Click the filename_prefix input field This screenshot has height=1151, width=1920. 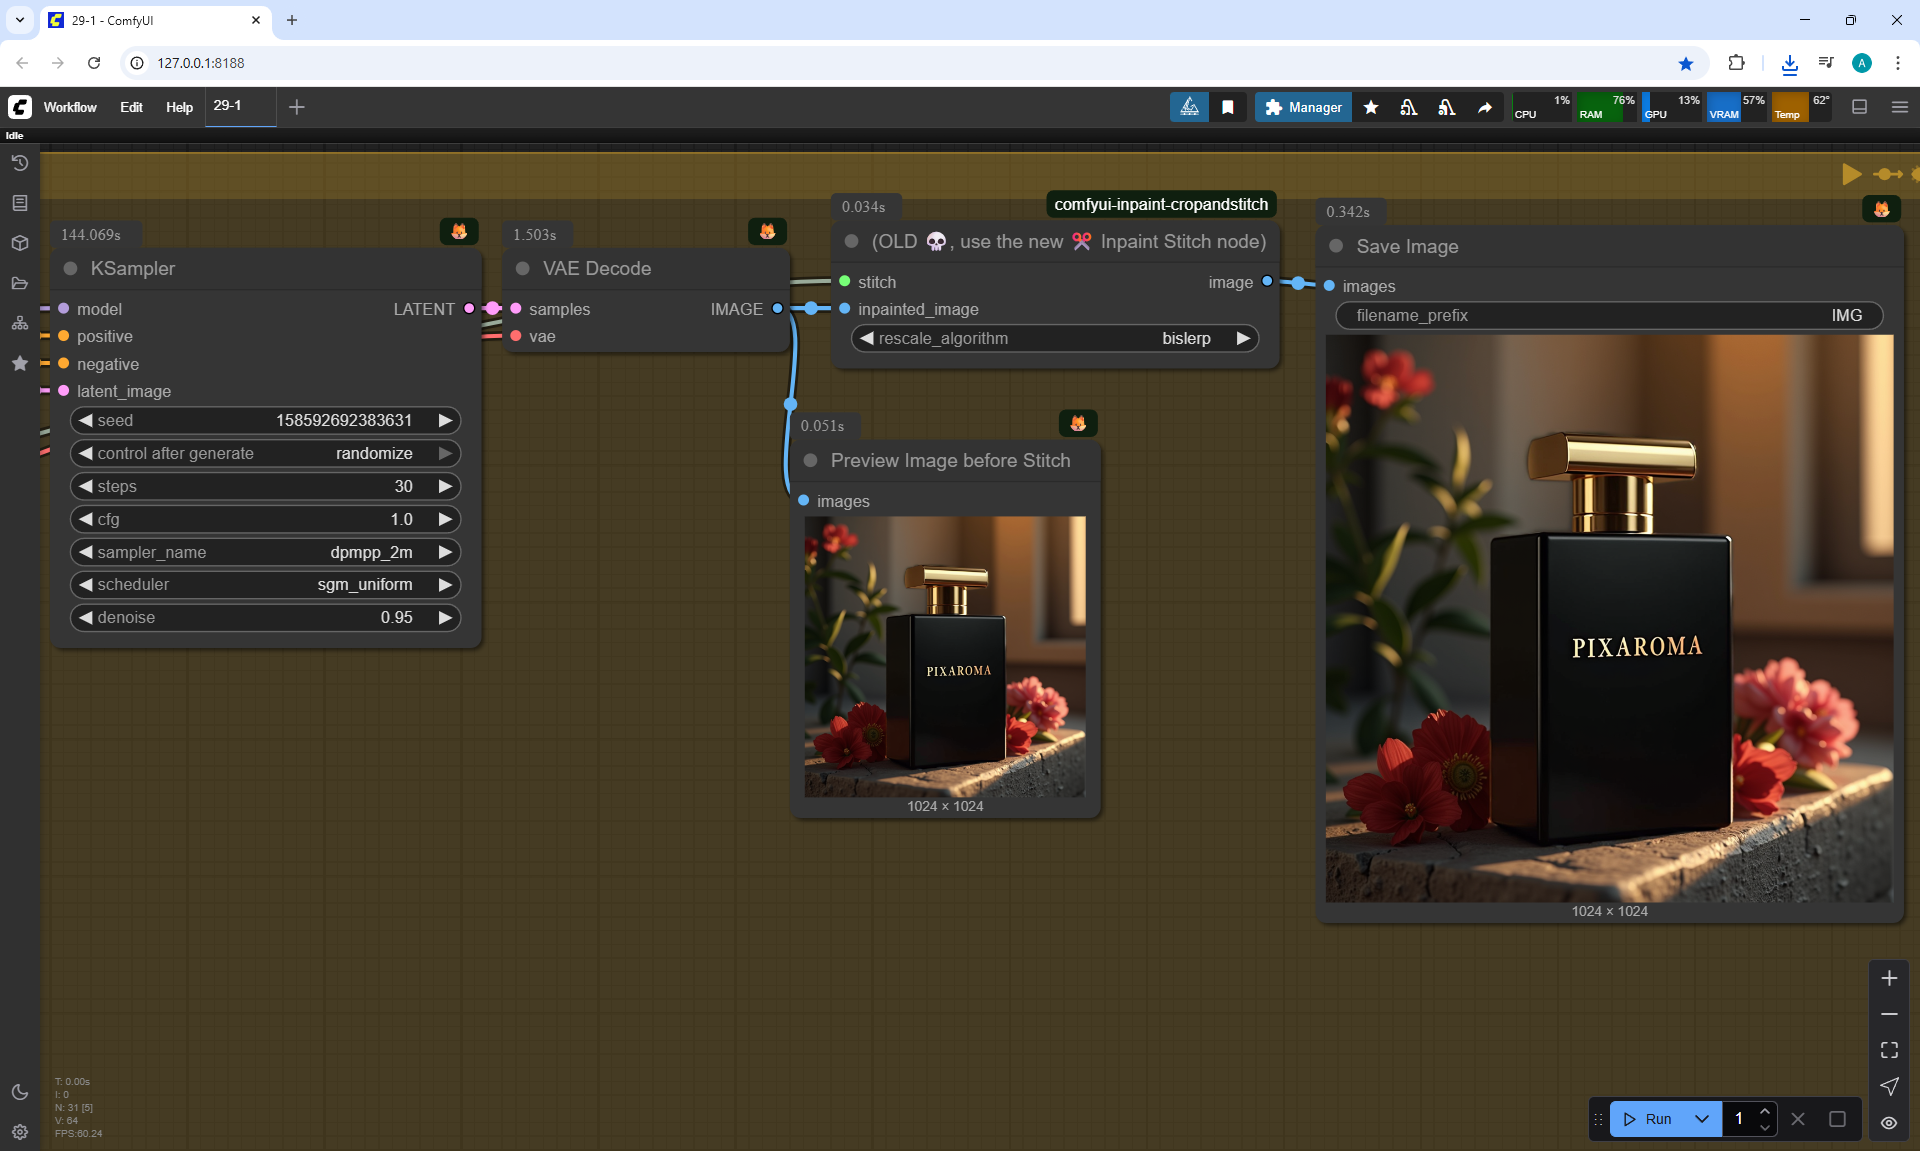coord(1608,315)
